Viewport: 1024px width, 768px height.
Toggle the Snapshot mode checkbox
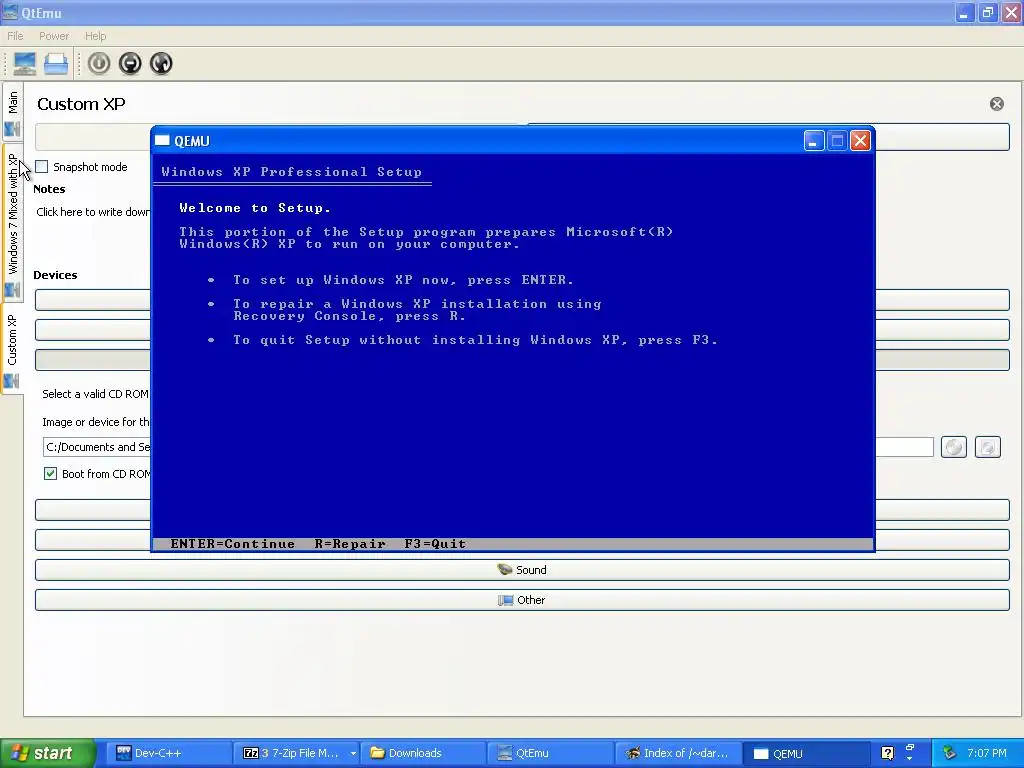[x=42, y=167]
